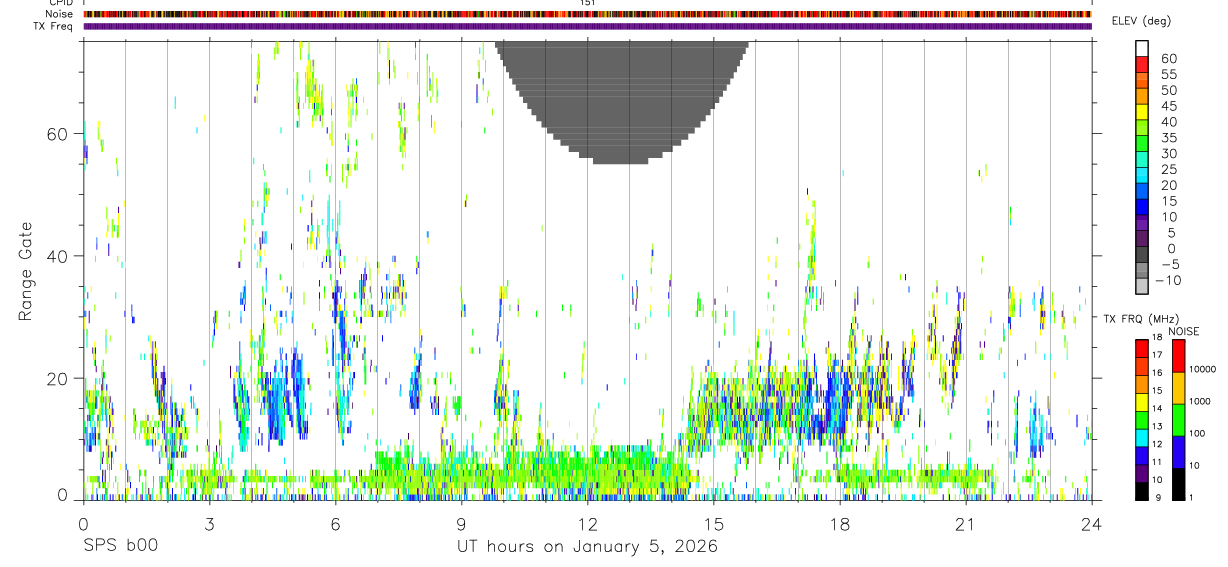Click the purple TX Freq strip above plot
Viewport: 1228px width, 567px height.
[x=587, y=26]
